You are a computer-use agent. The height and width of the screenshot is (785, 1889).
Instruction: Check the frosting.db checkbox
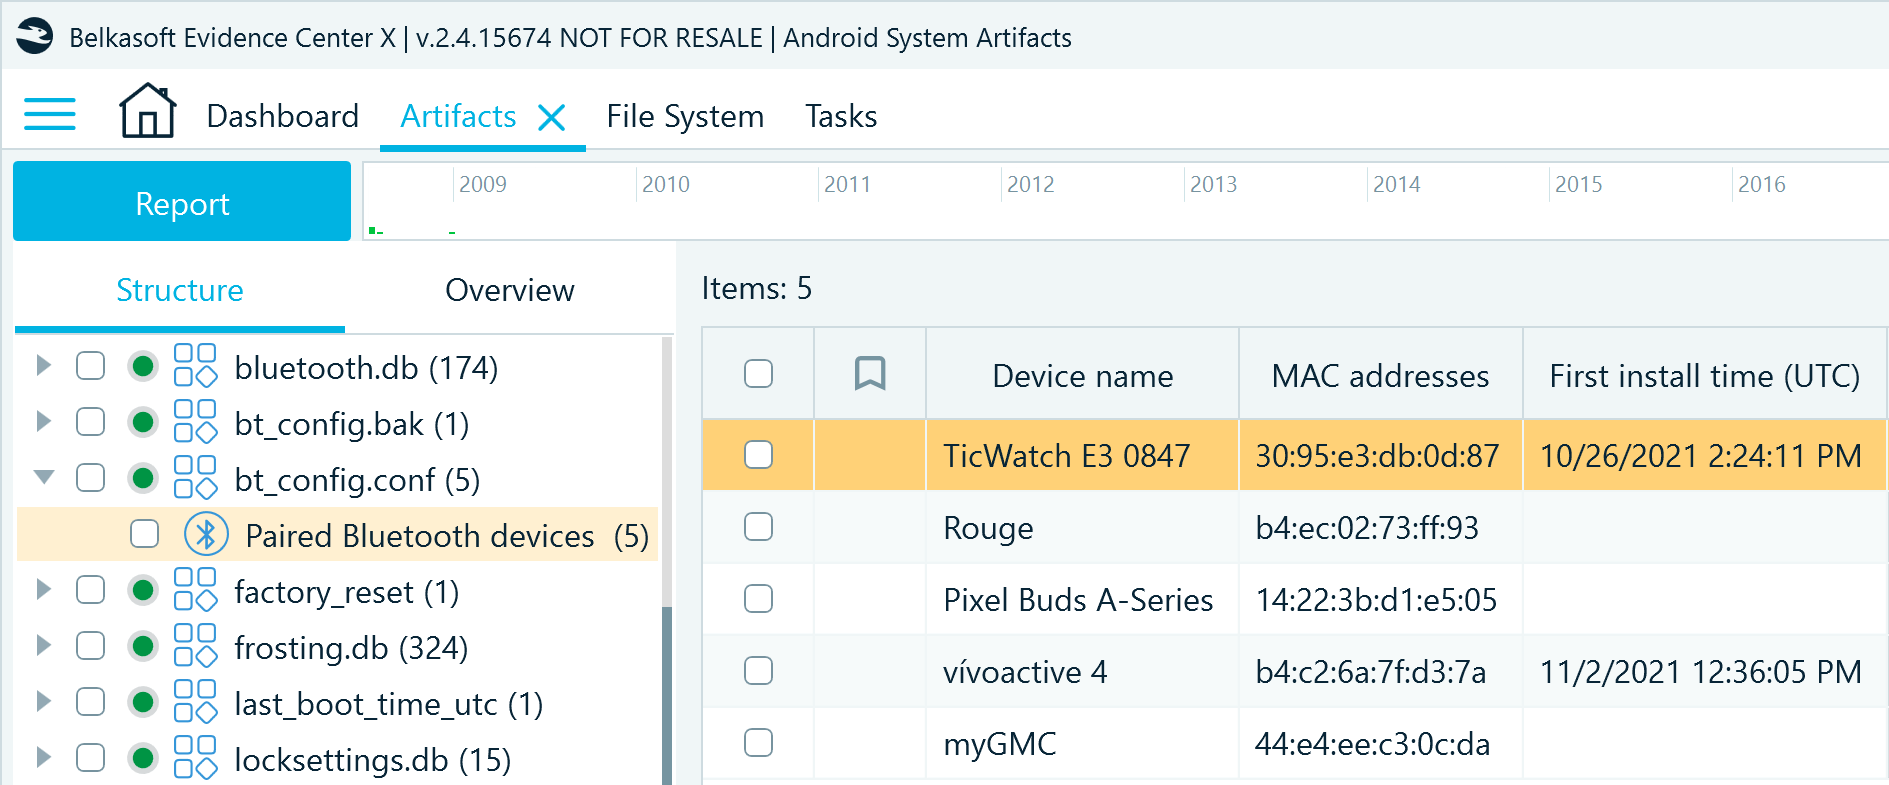(91, 646)
